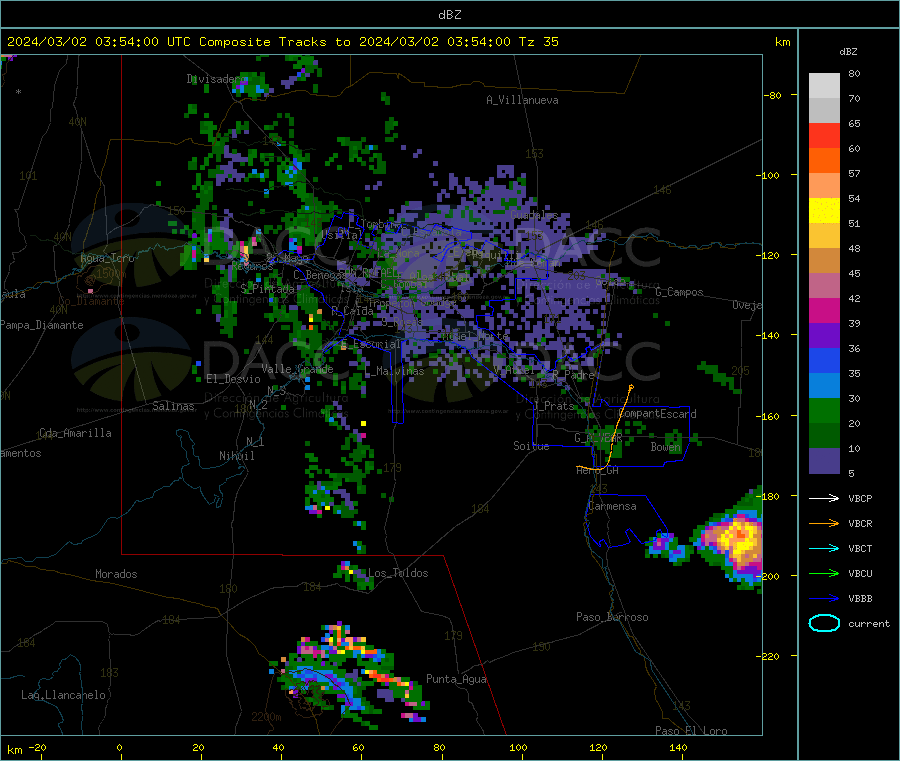
Task: Select the light grey 70-80 dBZ swatch
Action: pos(824,86)
